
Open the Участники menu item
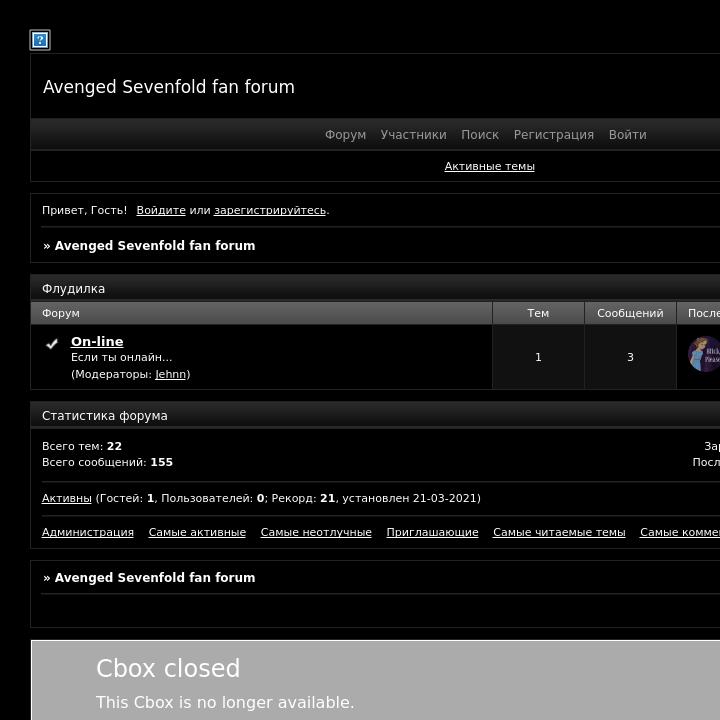pyautogui.click(x=413, y=135)
